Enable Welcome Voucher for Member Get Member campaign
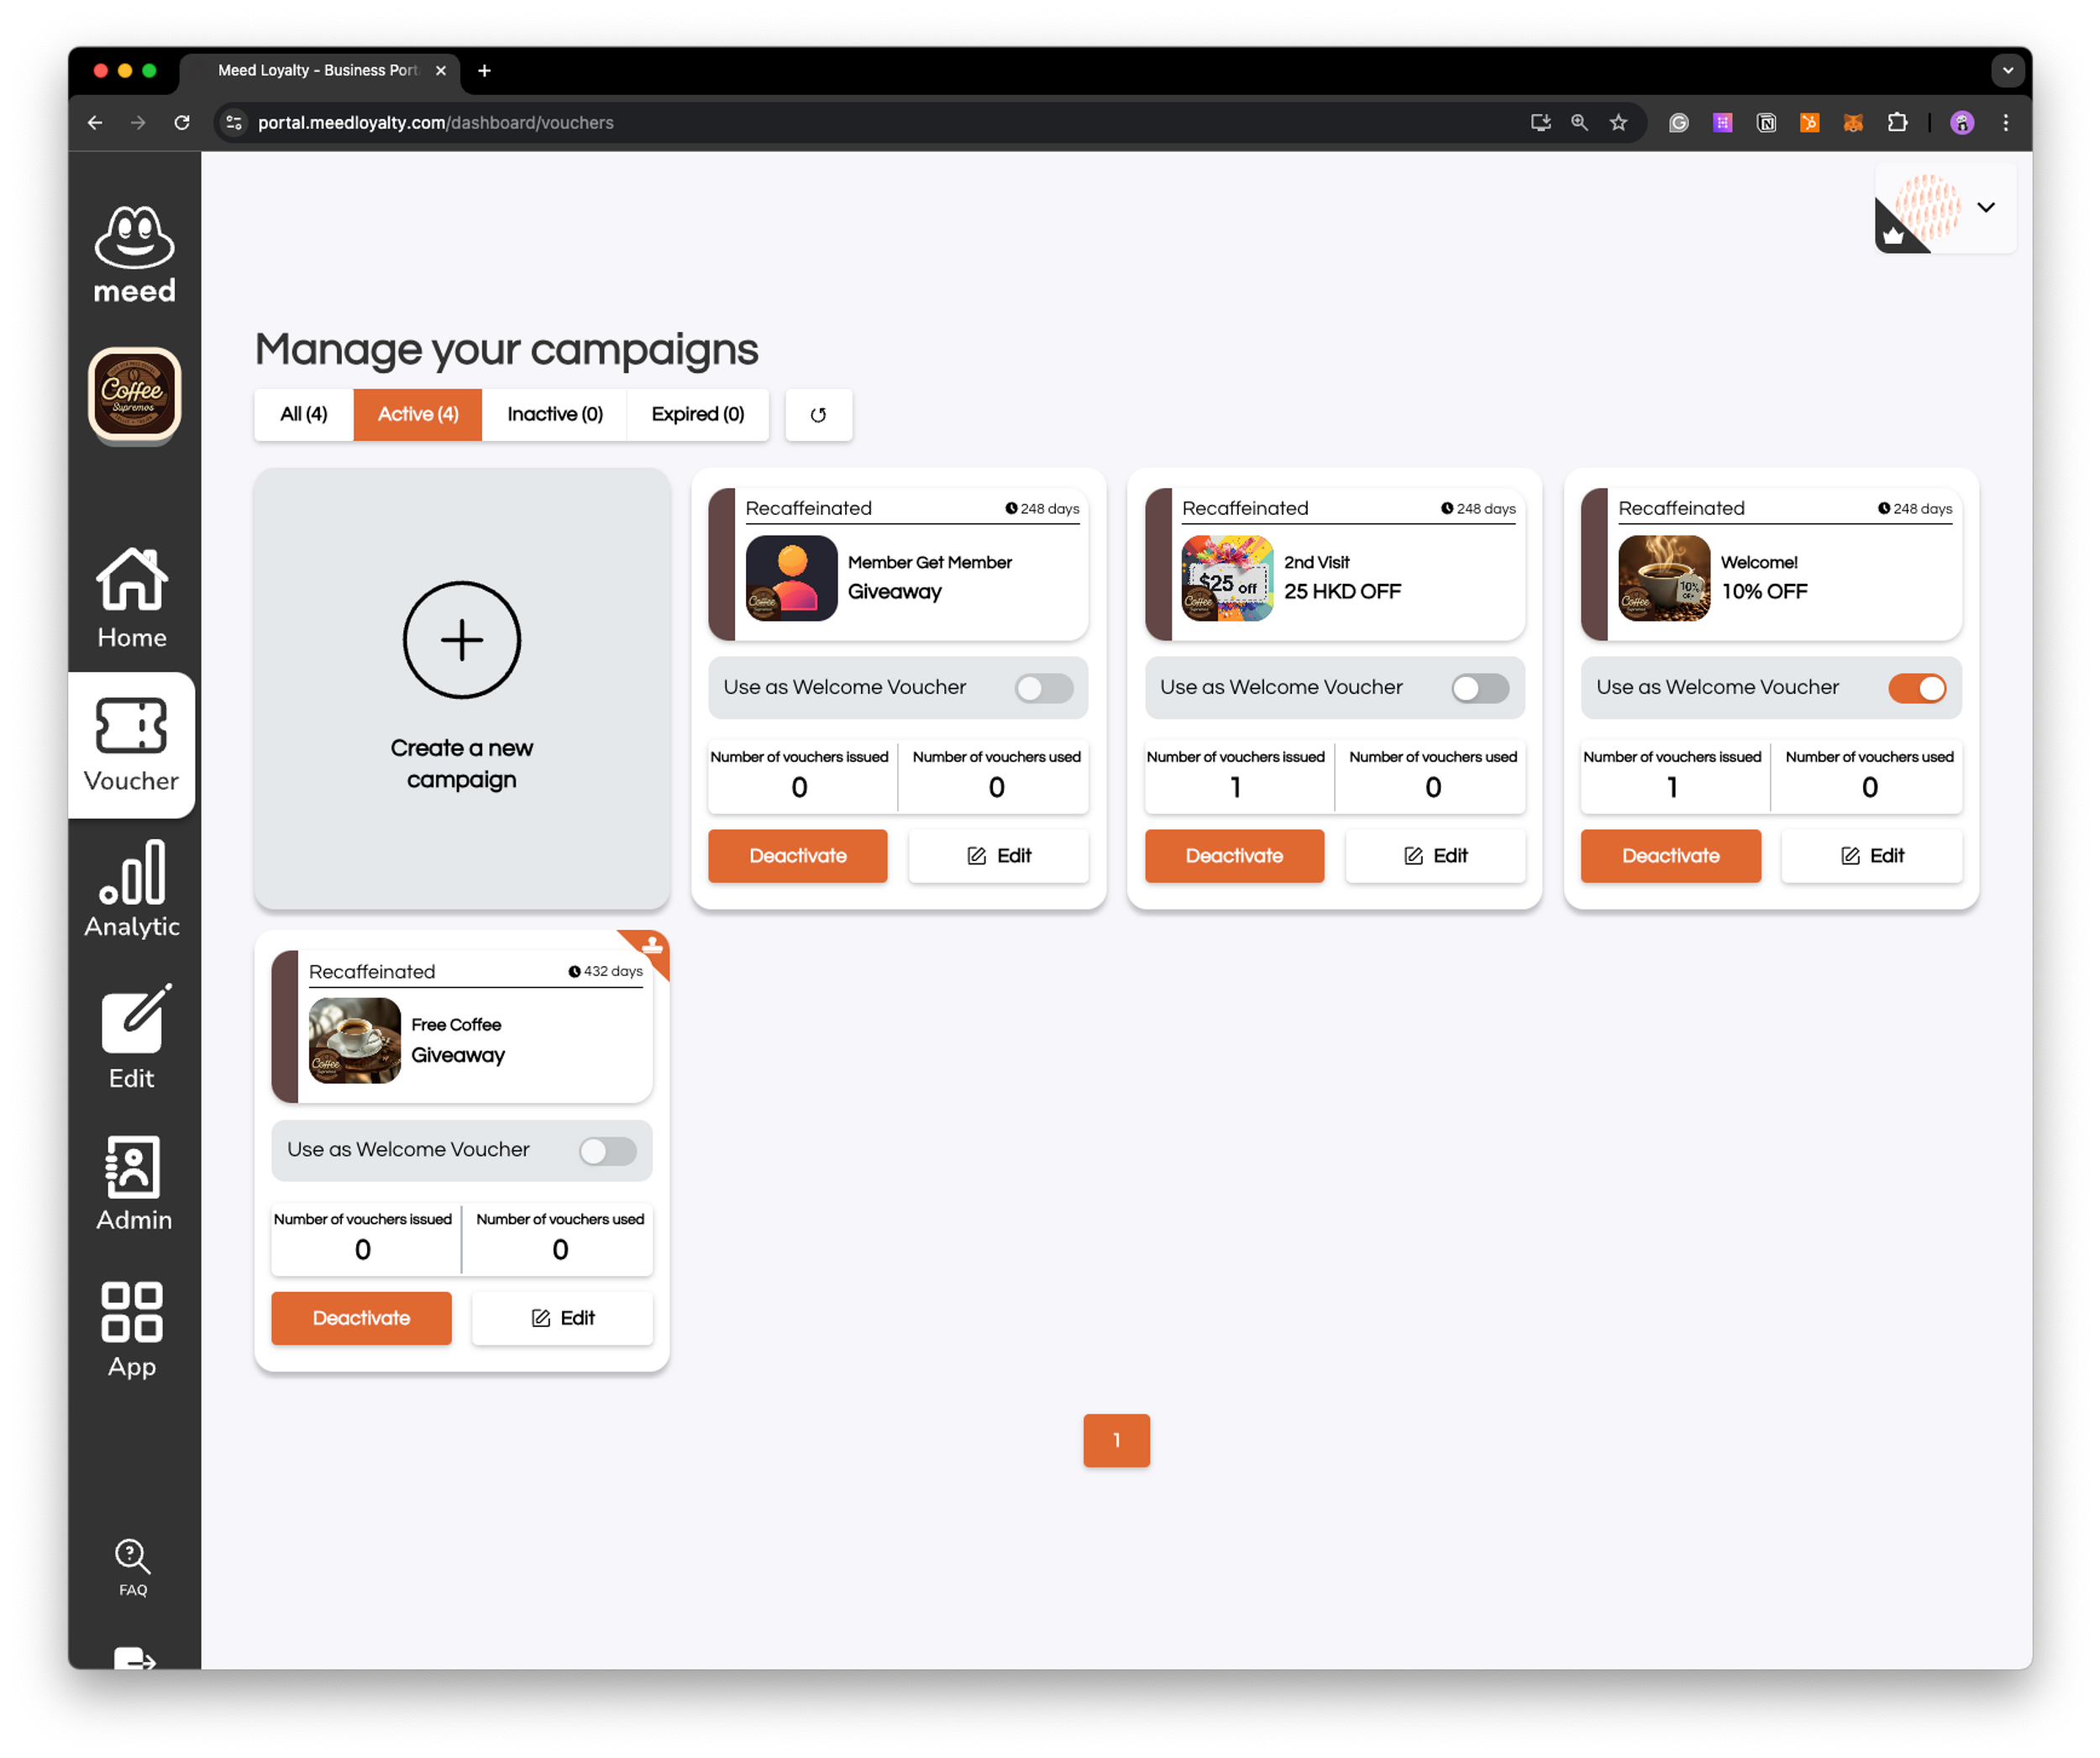The height and width of the screenshot is (1758, 2100). 1043,688
